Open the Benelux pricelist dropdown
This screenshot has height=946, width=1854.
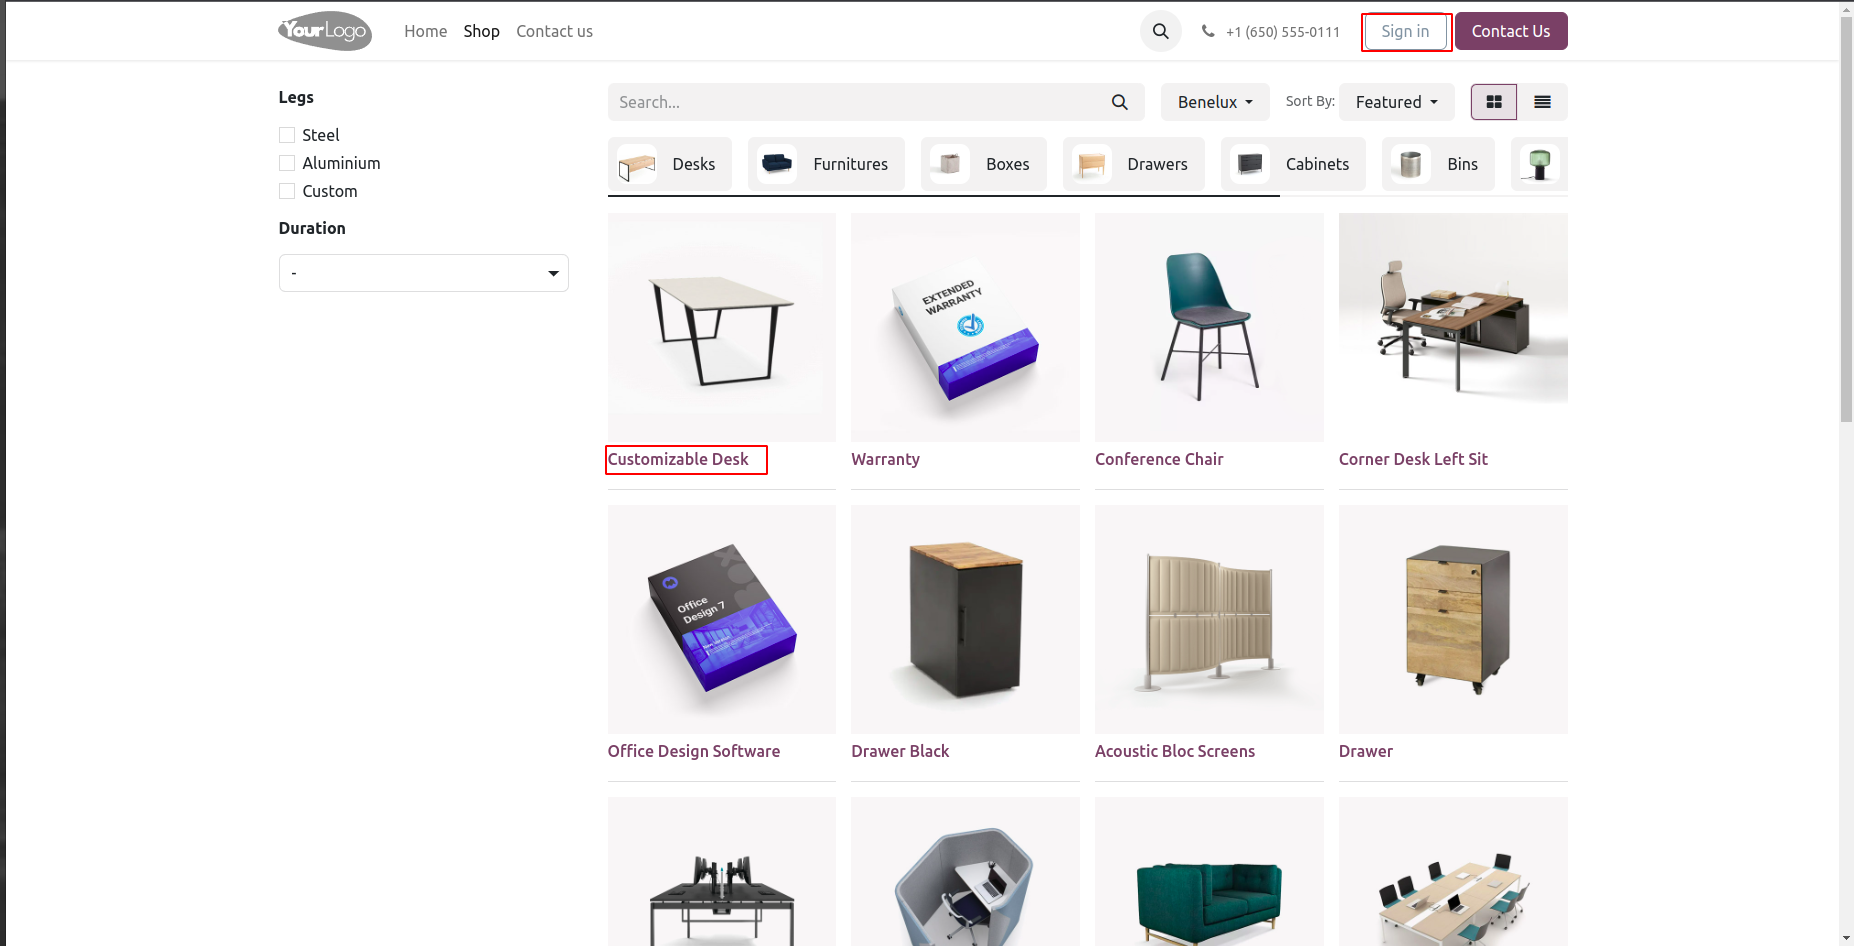point(1214,102)
